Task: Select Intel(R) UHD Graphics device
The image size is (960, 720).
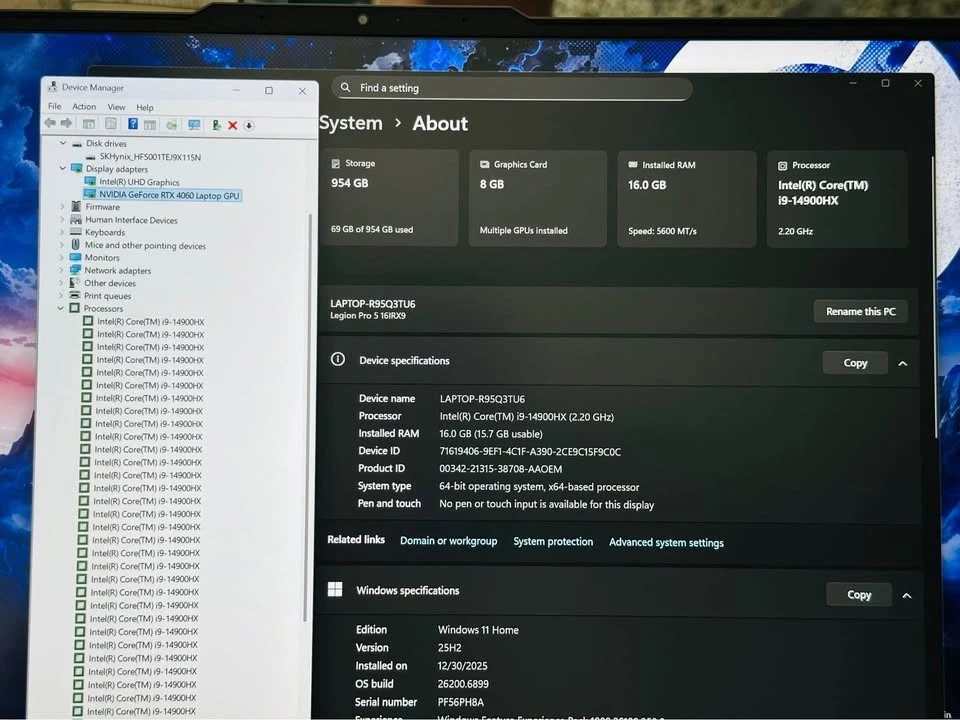Action: 139,182
